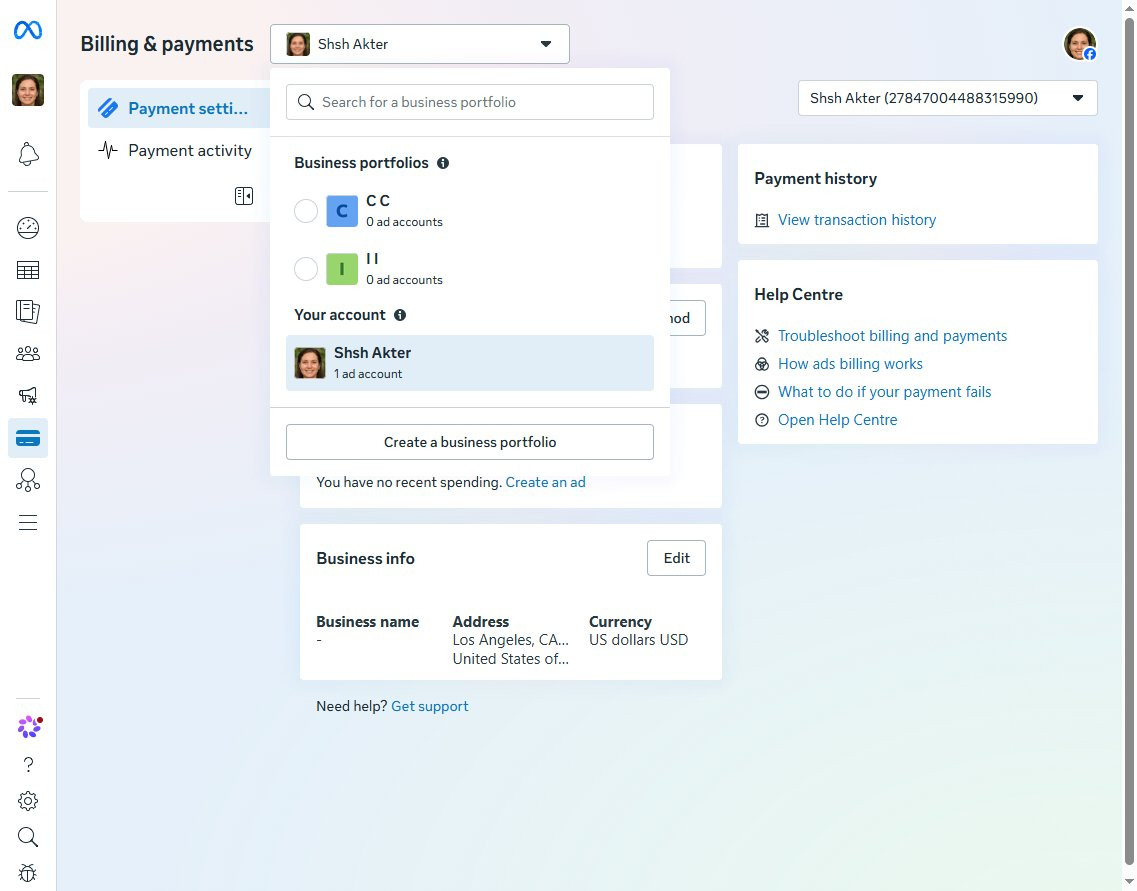The height and width of the screenshot is (891, 1137).
Task: Open Troubleshoot billing and payments link
Action: tap(893, 336)
